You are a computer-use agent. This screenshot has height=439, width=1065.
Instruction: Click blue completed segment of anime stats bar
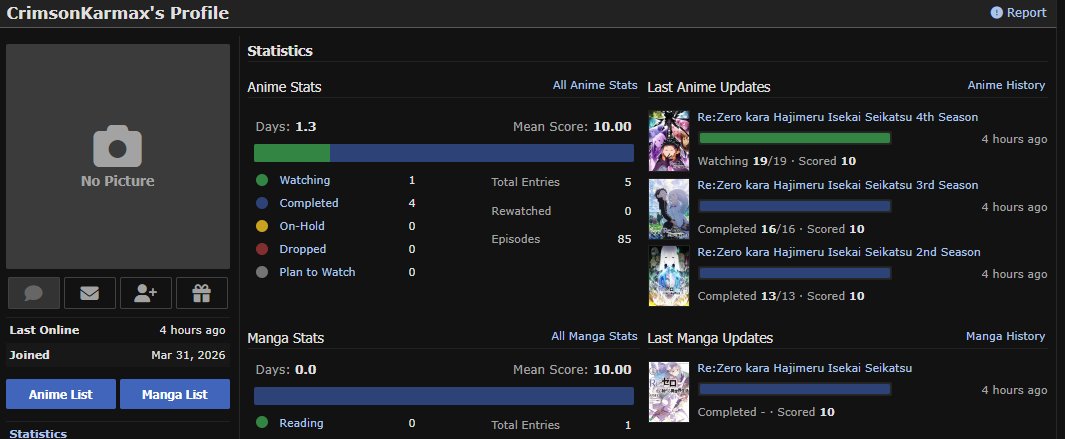tap(482, 153)
